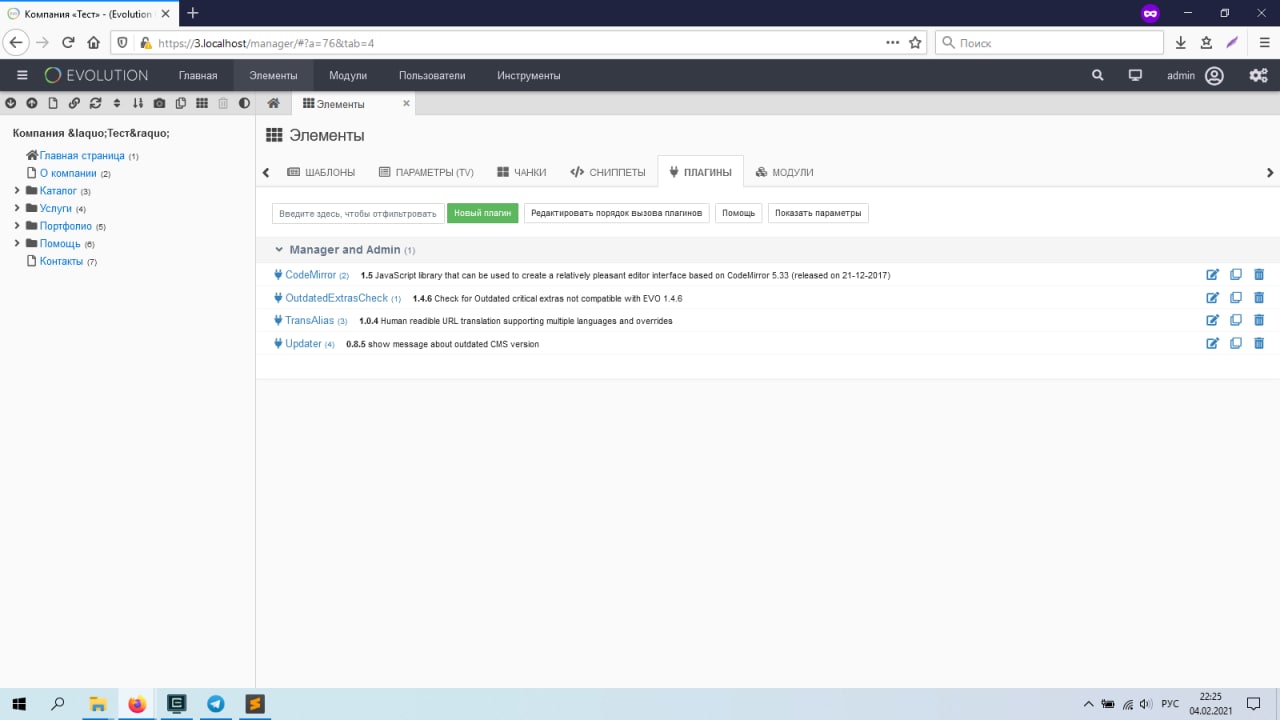Open the tree sort-order up/down arrows icon

(116, 103)
